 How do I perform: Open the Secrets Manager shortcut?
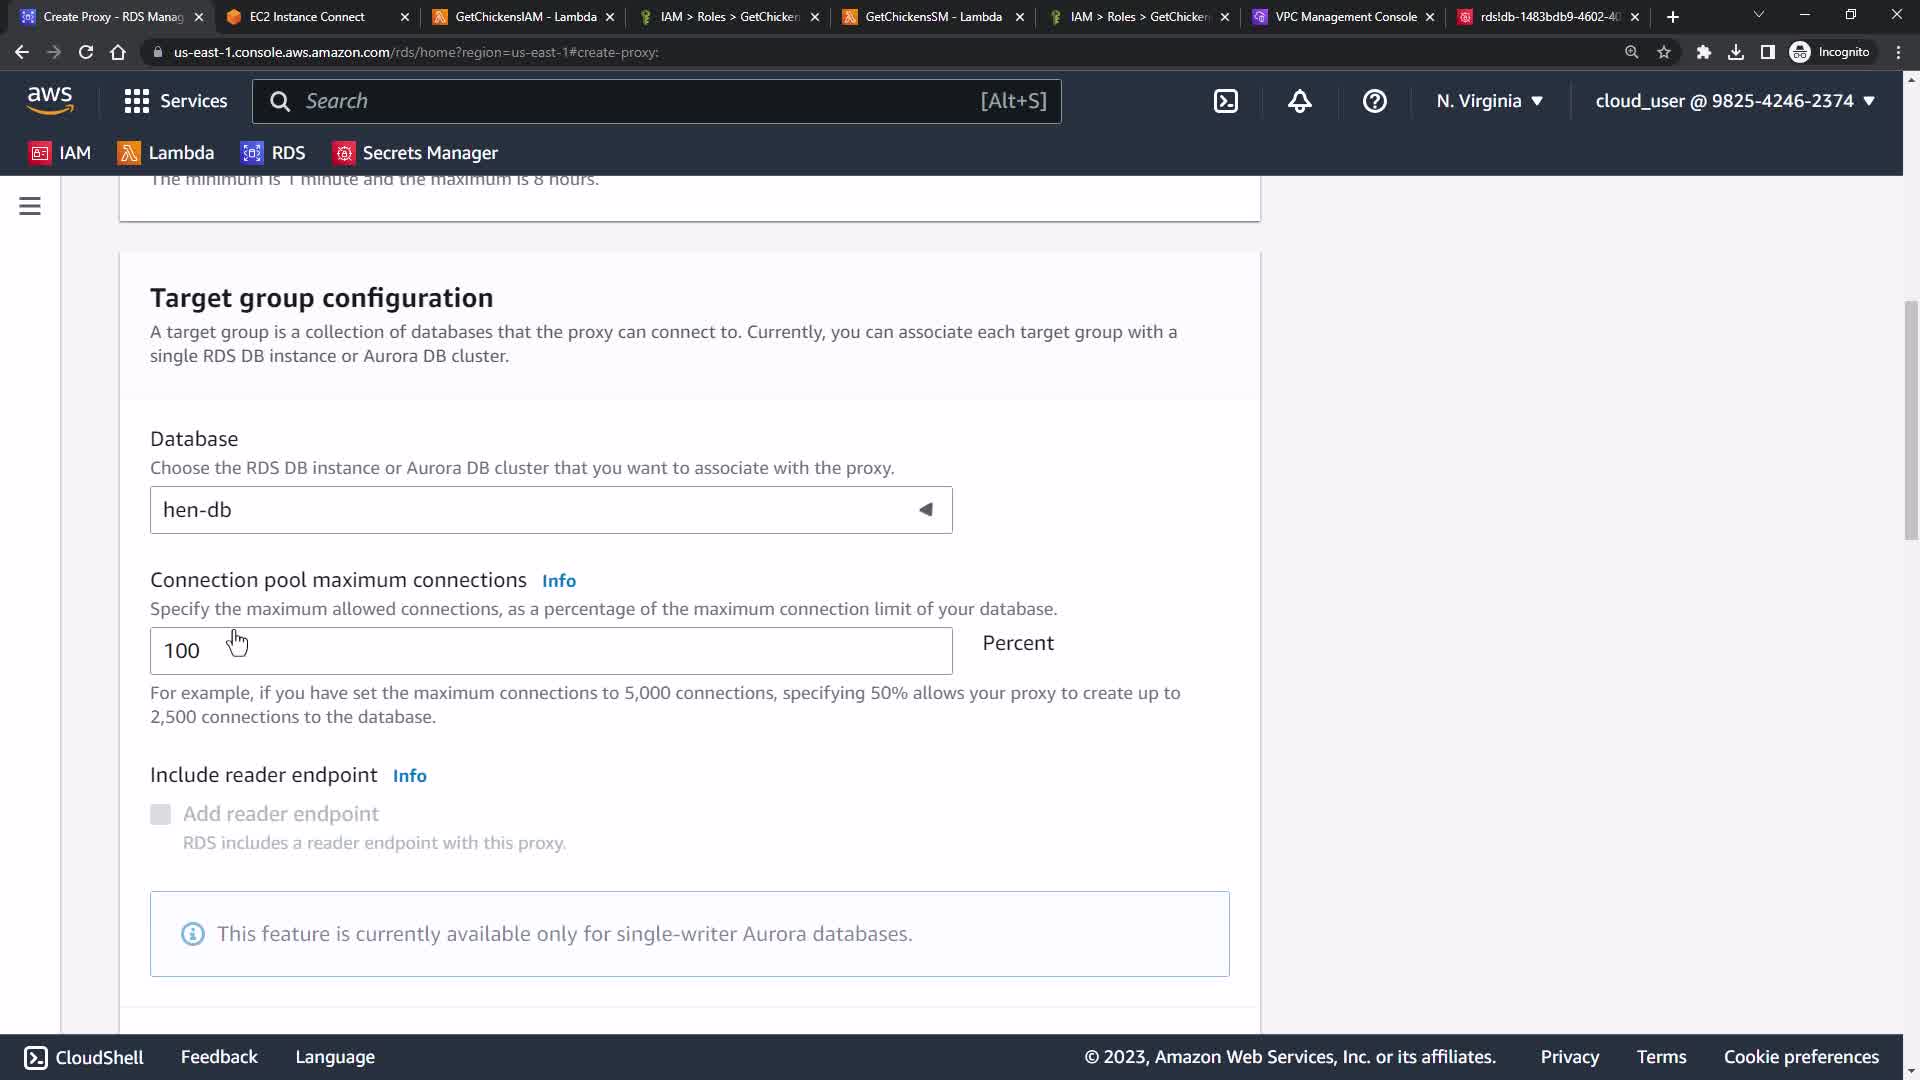[x=415, y=153]
